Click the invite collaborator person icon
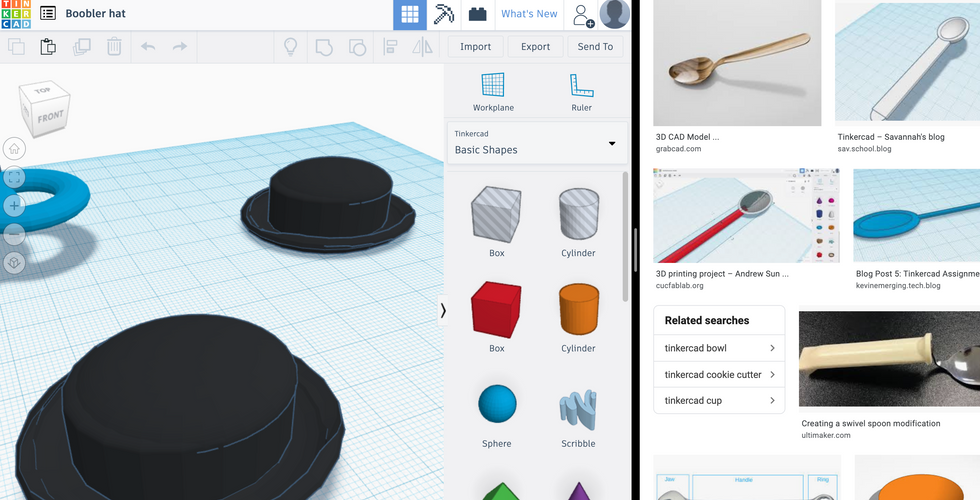 (582, 14)
